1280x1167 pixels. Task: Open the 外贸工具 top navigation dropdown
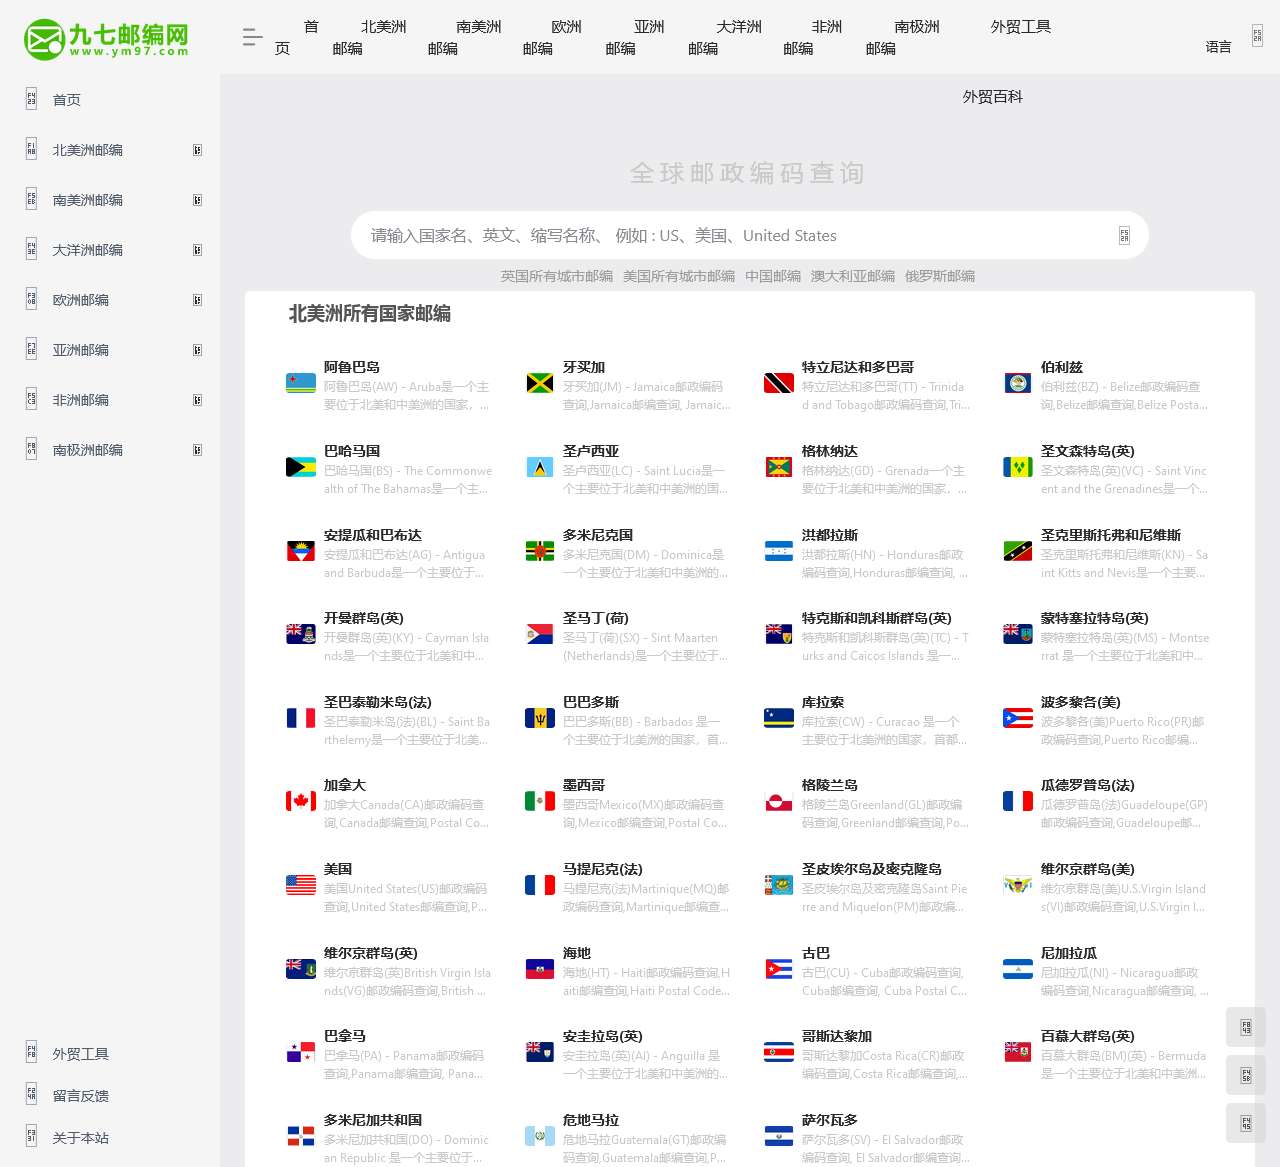(x=1021, y=27)
